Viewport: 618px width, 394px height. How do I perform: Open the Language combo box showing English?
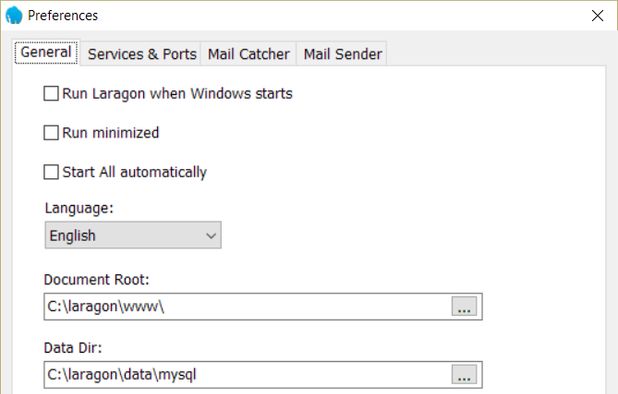[133, 235]
